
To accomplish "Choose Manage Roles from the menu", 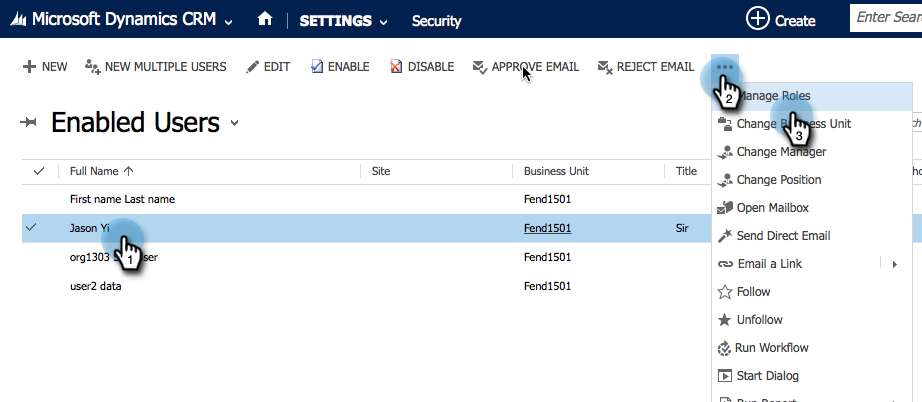I will pos(773,96).
